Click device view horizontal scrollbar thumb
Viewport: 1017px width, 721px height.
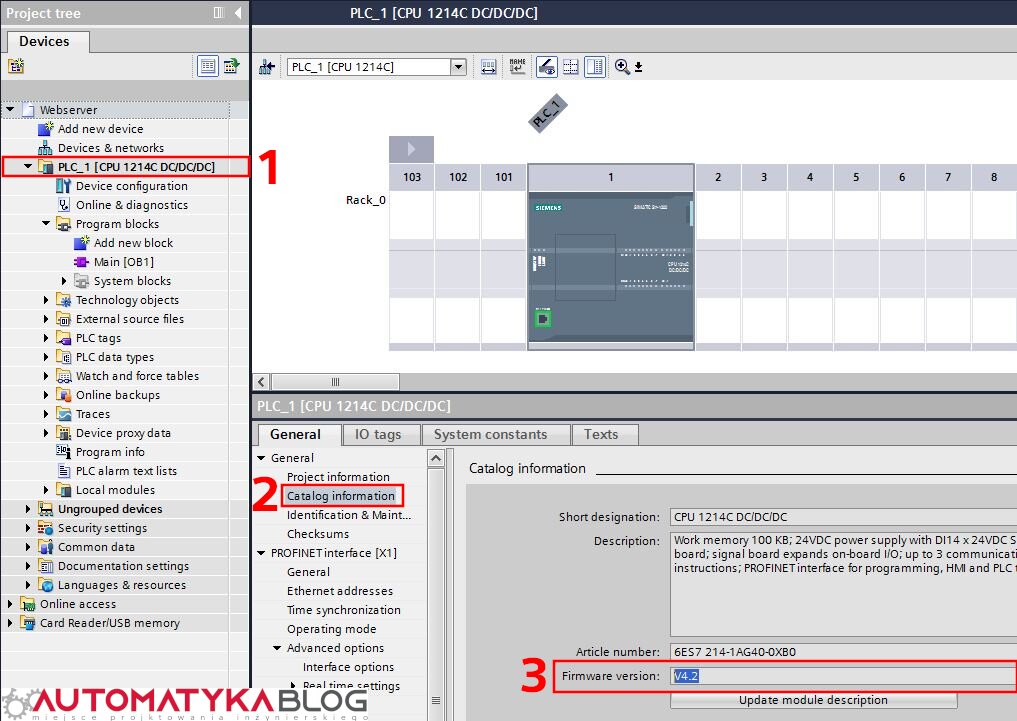point(335,382)
